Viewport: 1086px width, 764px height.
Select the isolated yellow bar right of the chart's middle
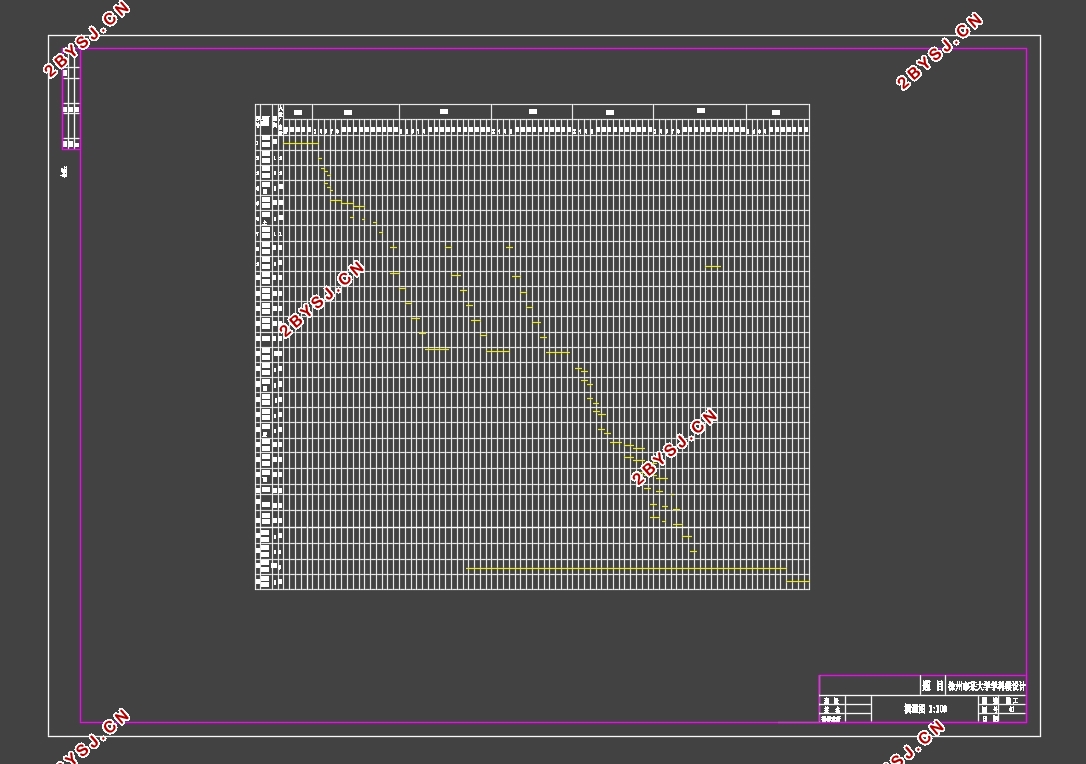click(x=713, y=267)
